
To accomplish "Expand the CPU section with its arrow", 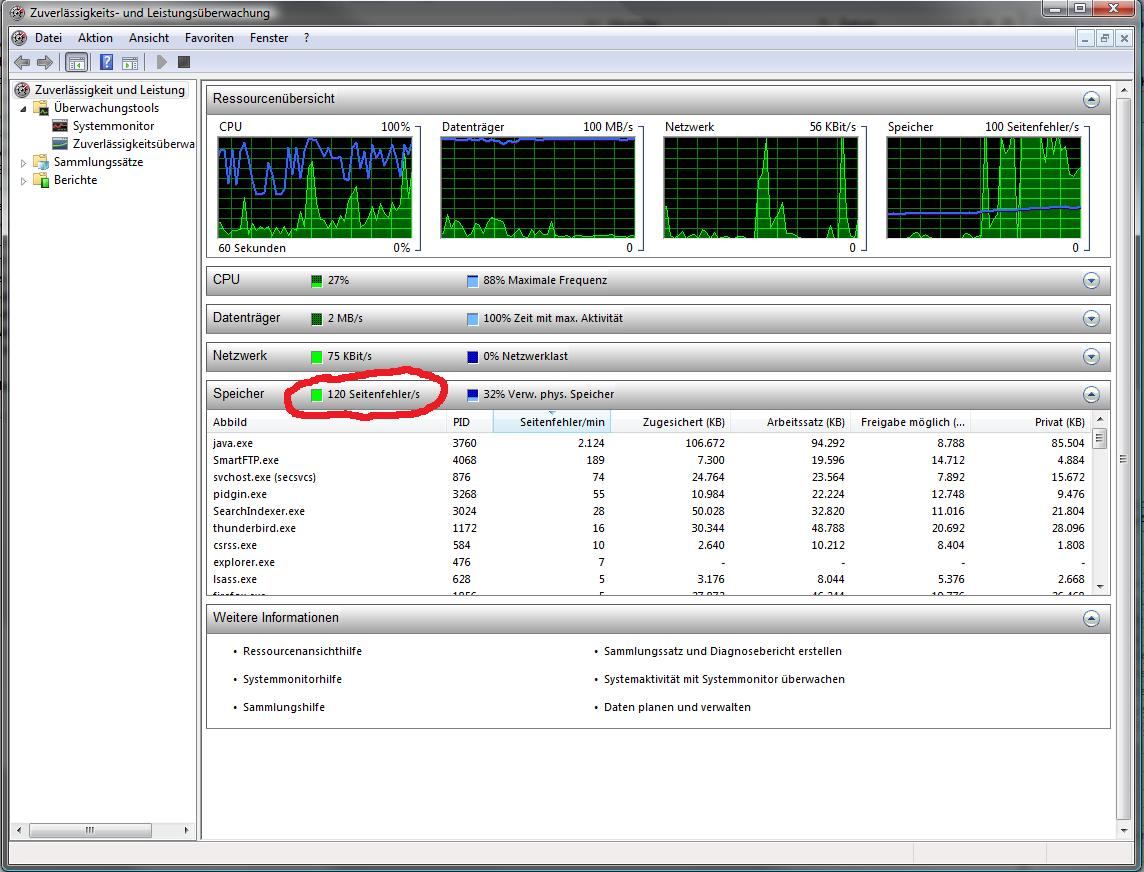I will 1091,281.
